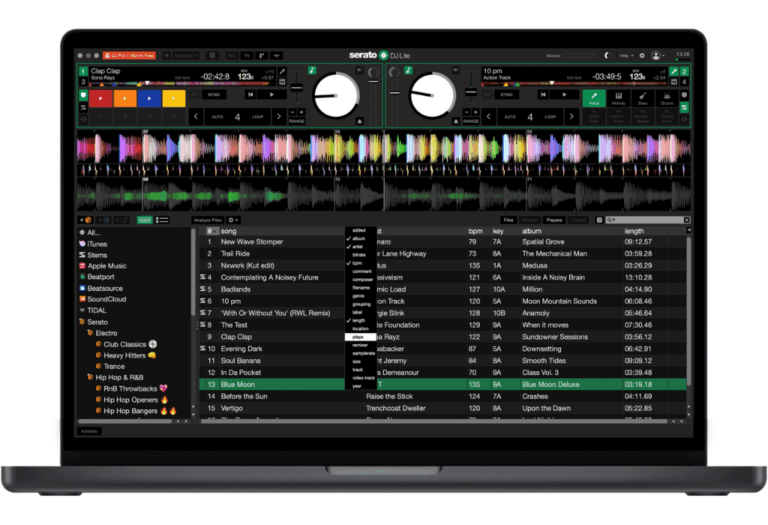
Task: Toggle the album column in column menu
Action: click(x=361, y=239)
